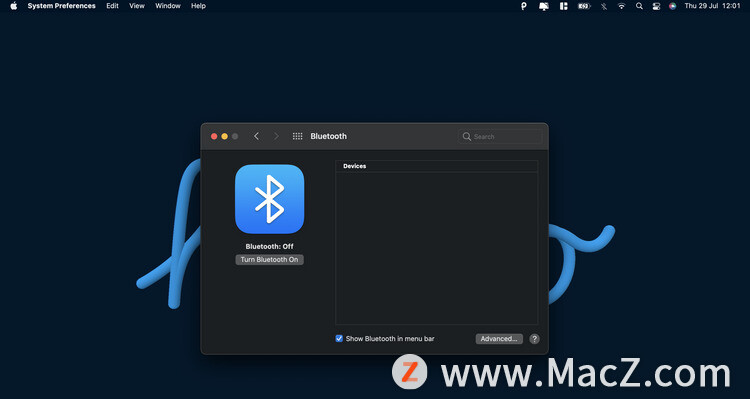
Task: Open the Apple menu
Action: coord(13,6)
